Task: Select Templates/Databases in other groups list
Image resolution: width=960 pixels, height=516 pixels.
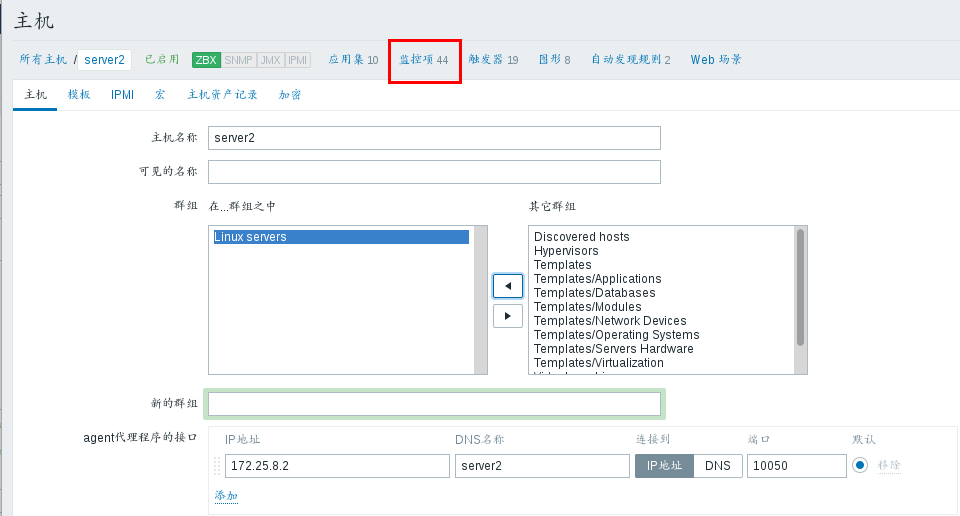Action: click(x=595, y=293)
